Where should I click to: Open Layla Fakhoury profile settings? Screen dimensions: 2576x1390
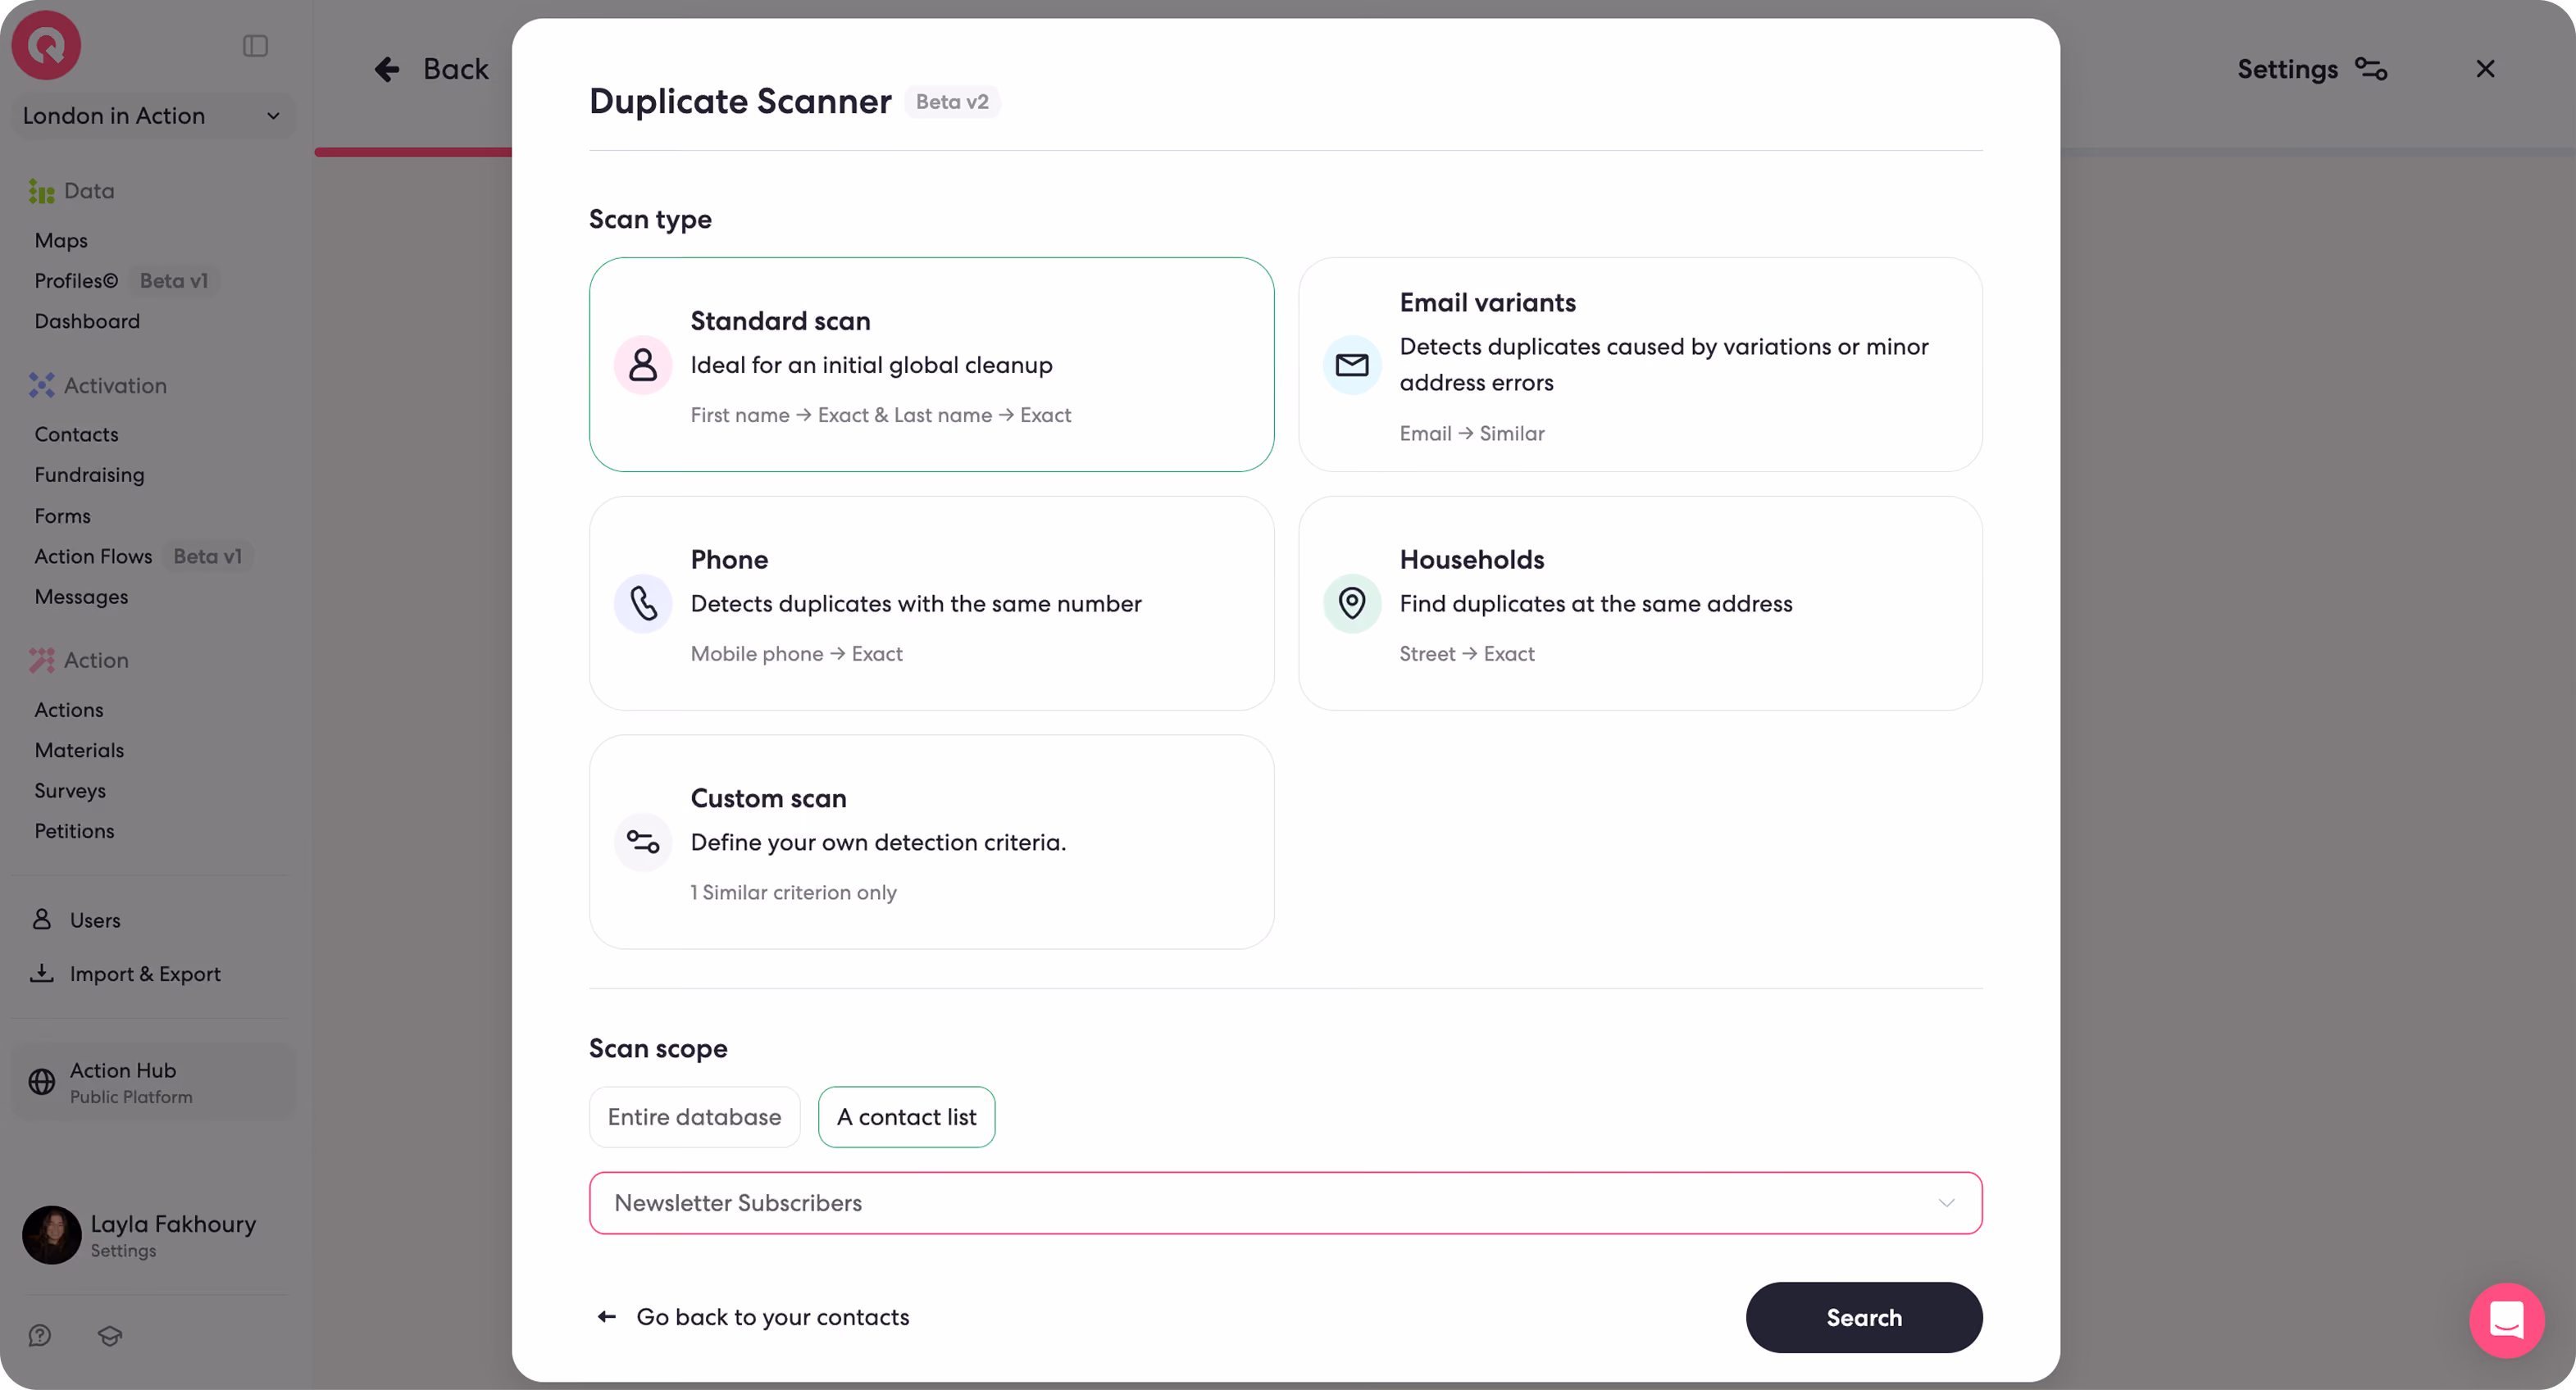(x=140, y=1235)
